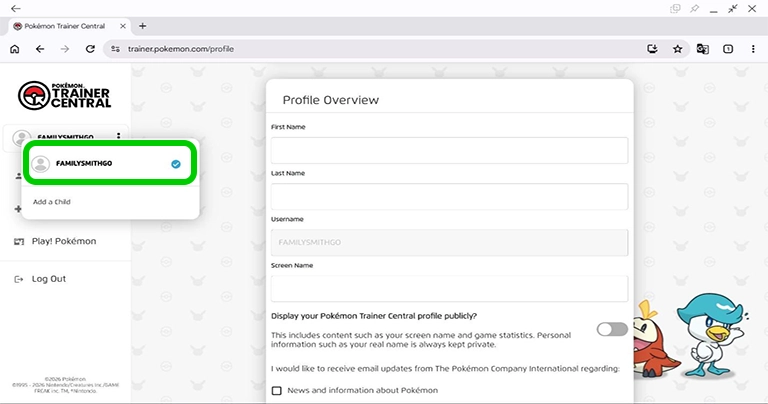This screenshot has width=768, height=404.
Task: Open browser three-dot menu
Action: point(753,49)
